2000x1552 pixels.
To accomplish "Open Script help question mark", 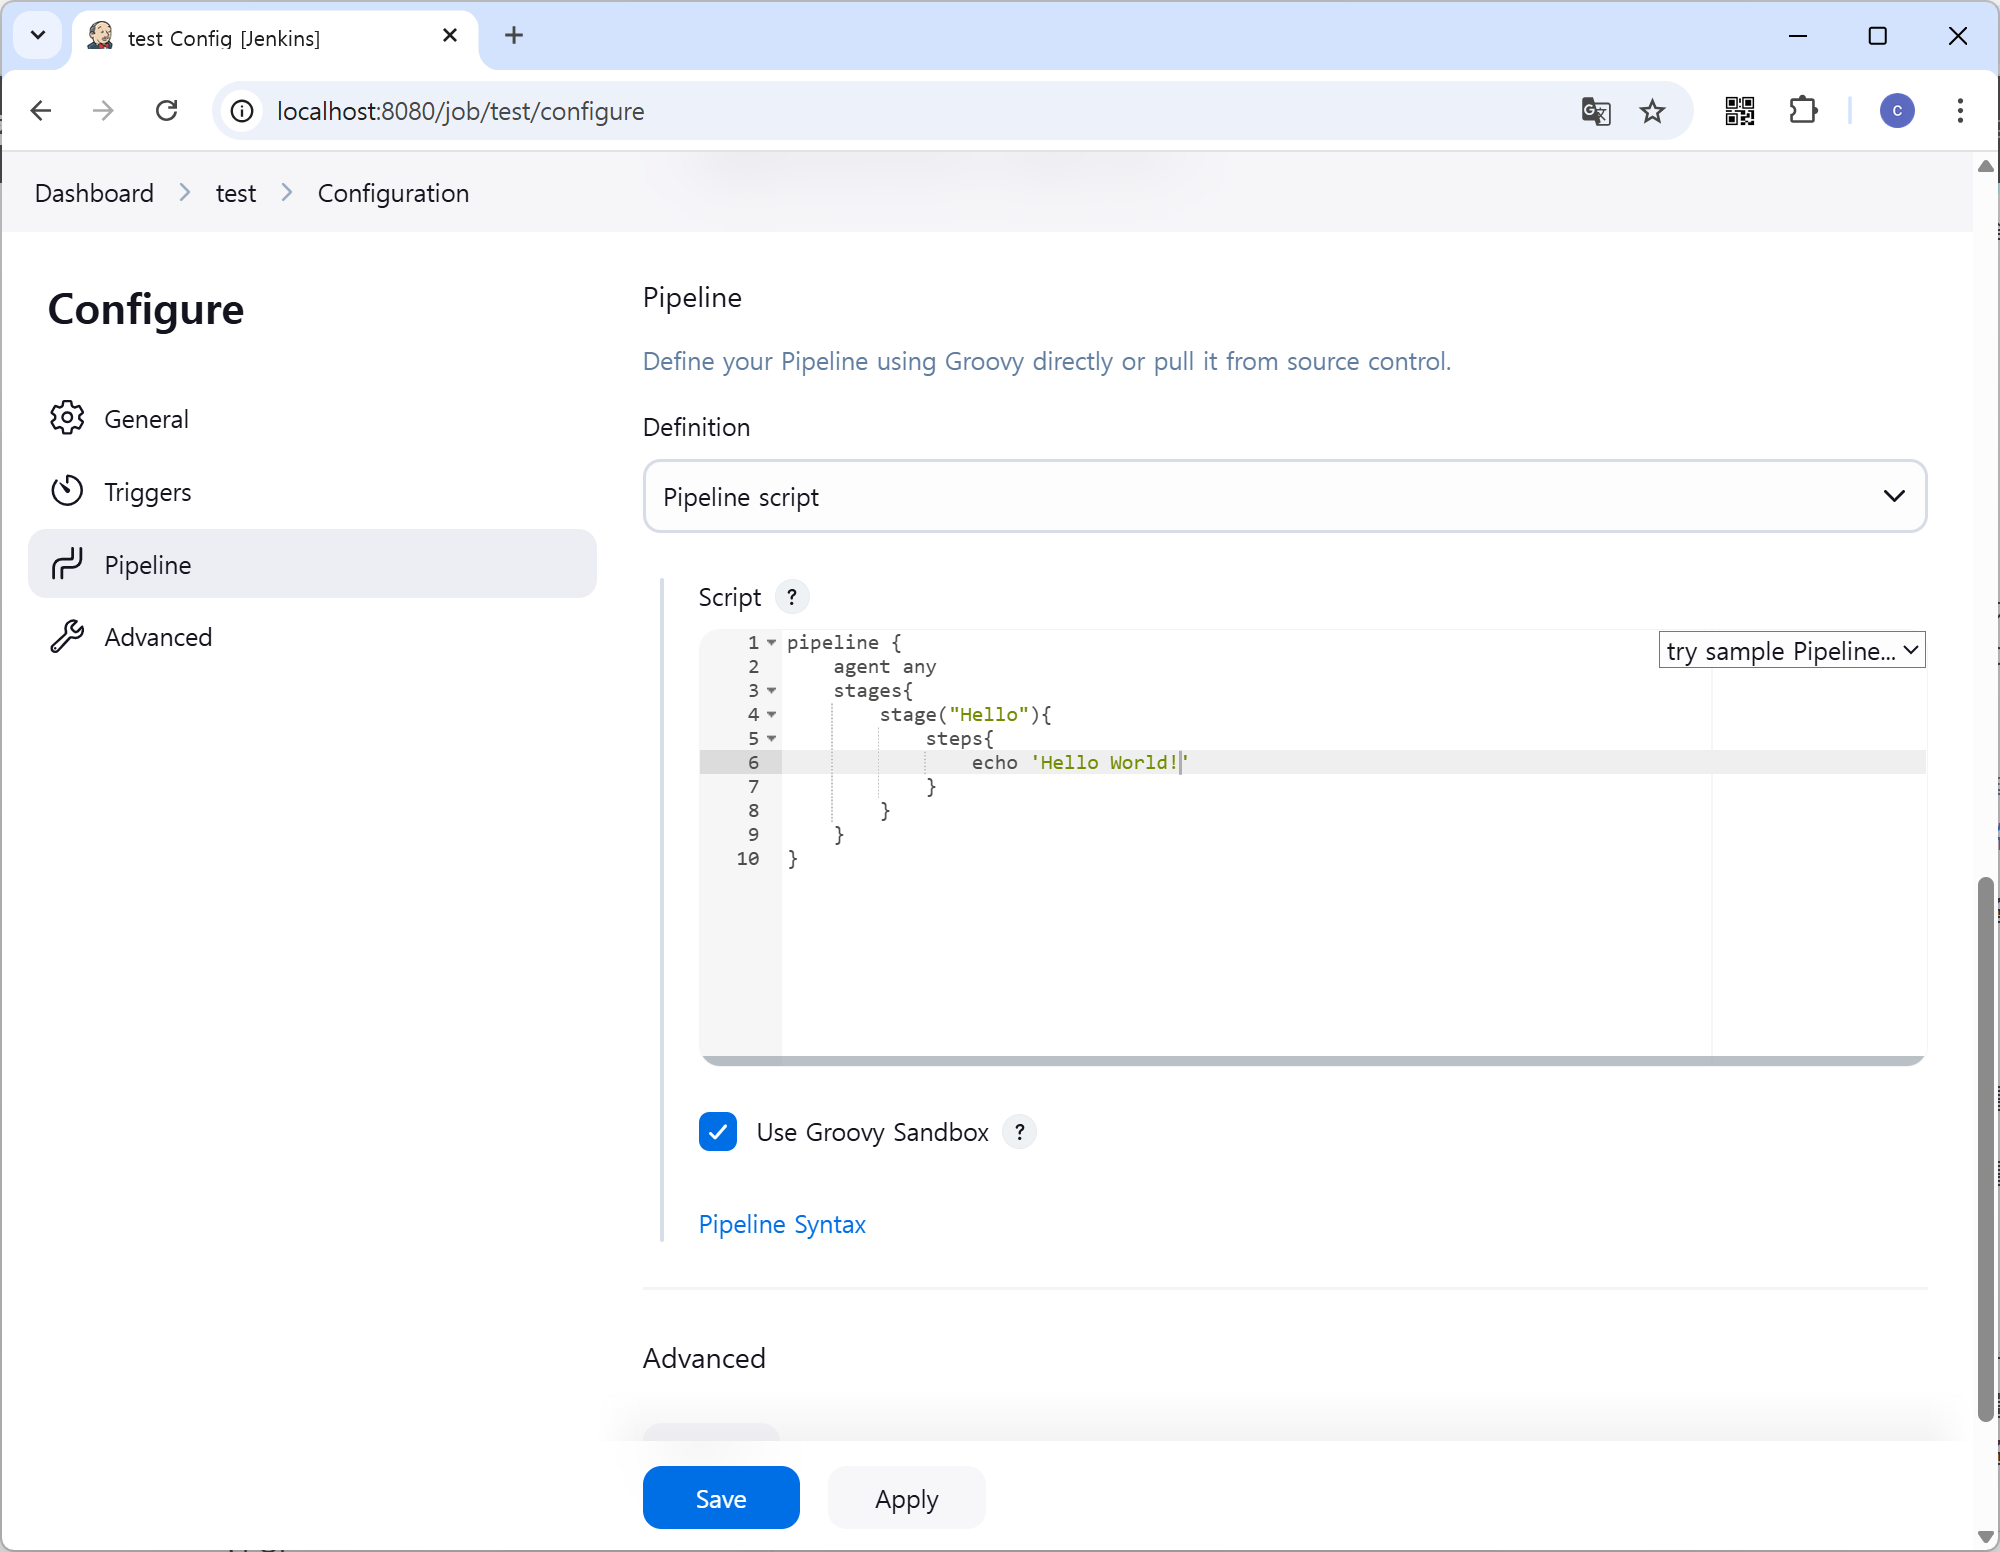I will click(x=792, y=597).
